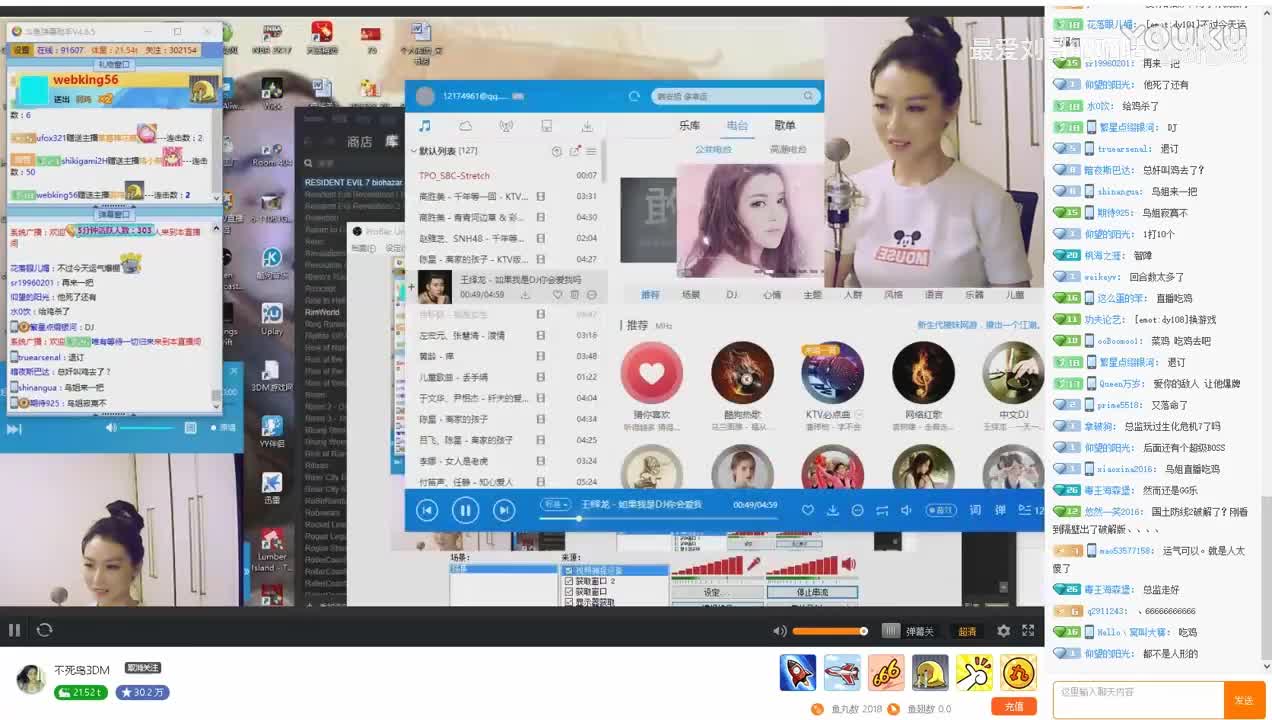
Task: Open the stream player settings gear
Action: (x=1003, y=631)
